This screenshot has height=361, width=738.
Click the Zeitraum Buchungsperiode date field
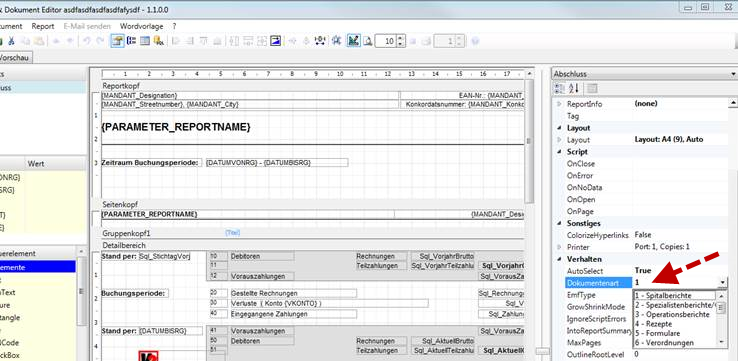276,162
